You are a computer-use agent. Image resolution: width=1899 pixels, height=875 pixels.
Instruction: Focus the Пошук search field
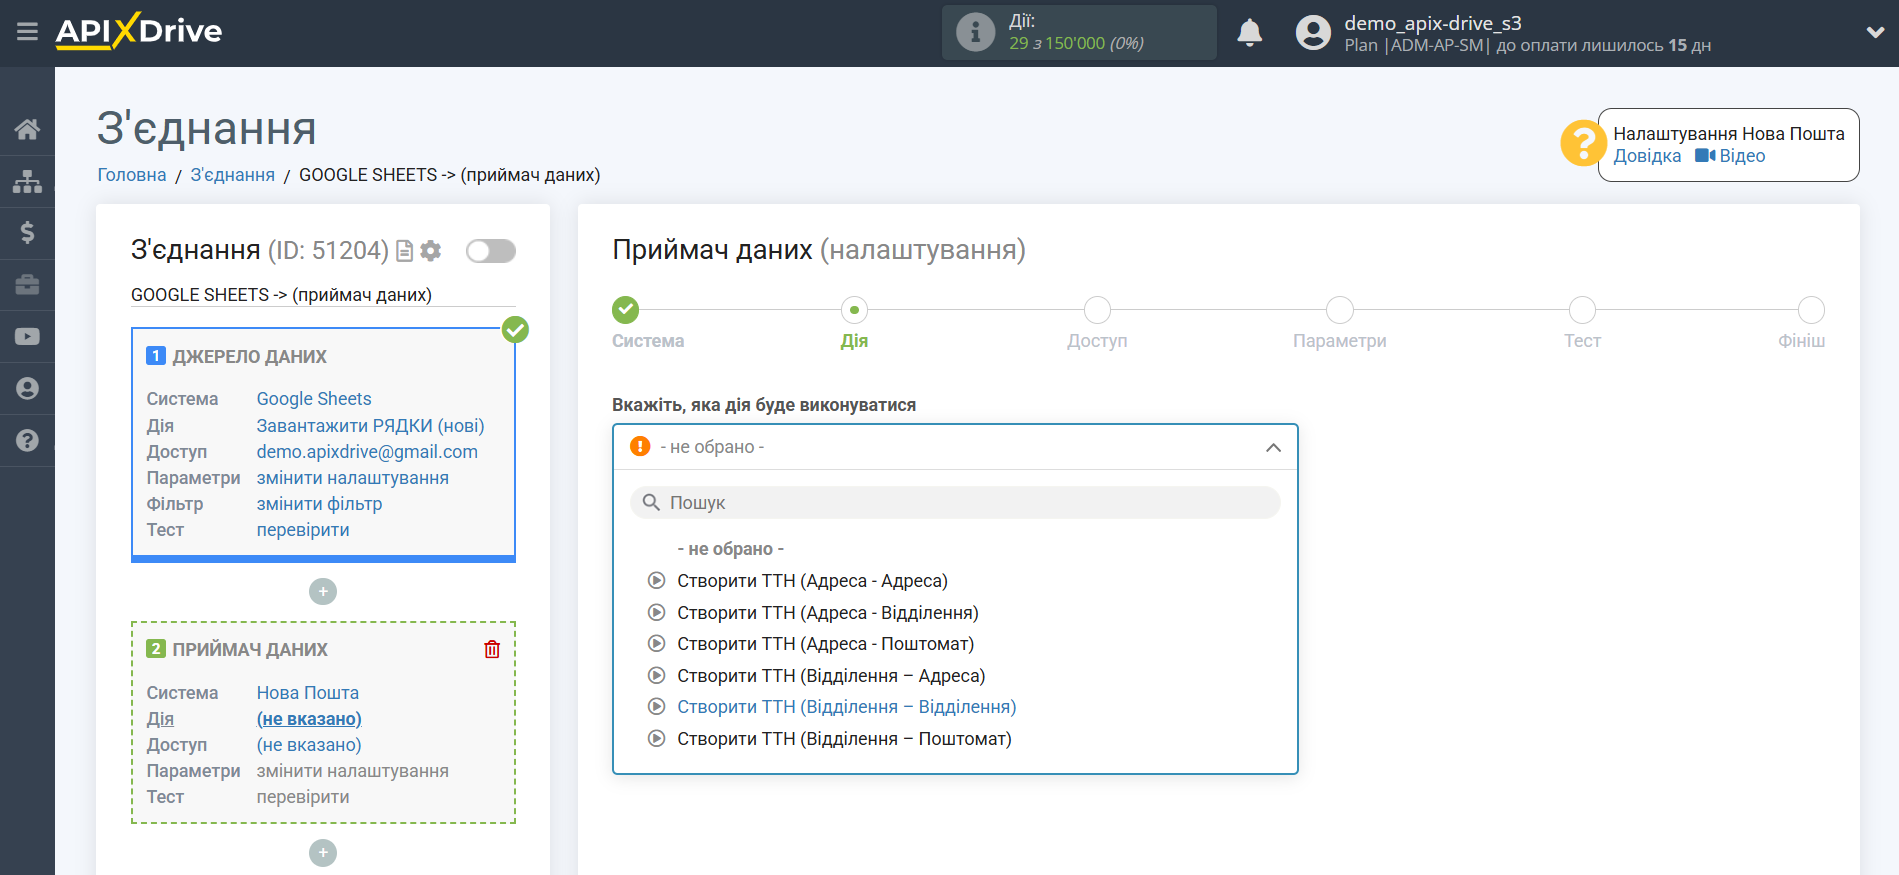955,502
